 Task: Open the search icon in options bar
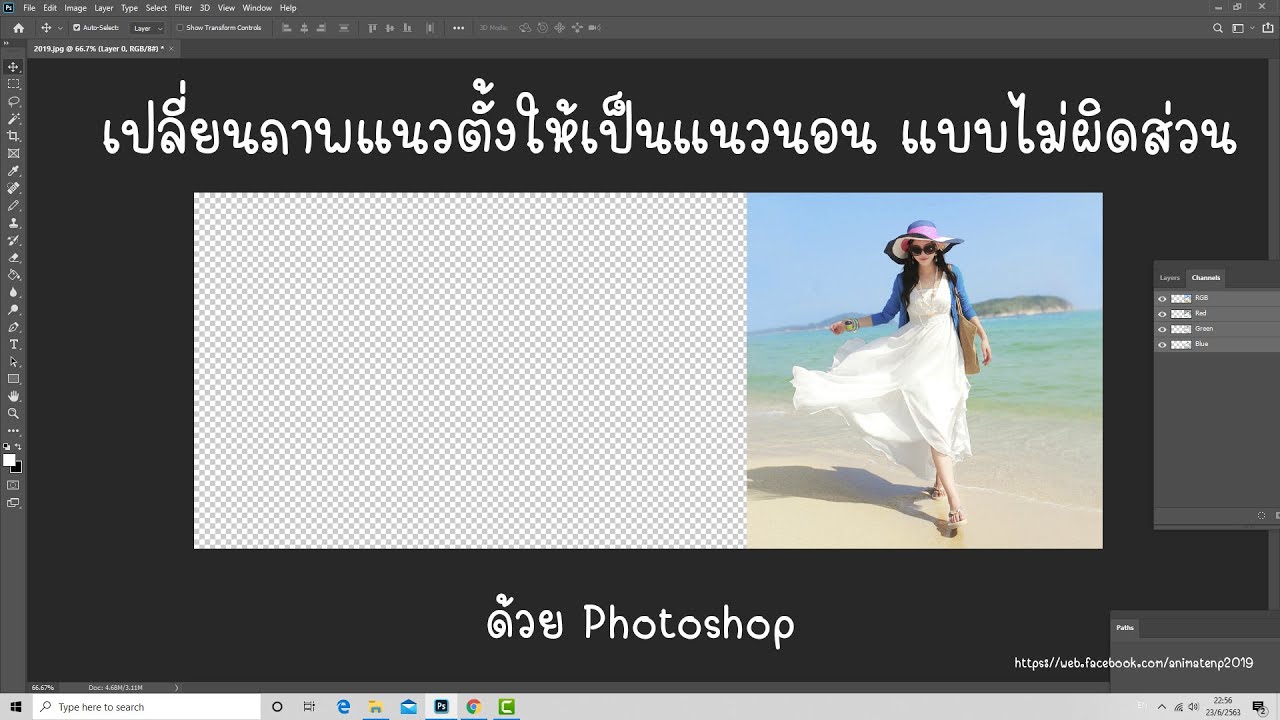1217,28
